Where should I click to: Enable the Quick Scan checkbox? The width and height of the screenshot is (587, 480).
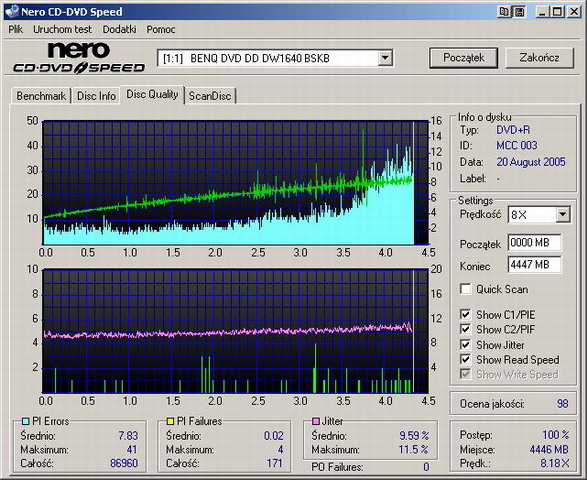coord(465,289)
